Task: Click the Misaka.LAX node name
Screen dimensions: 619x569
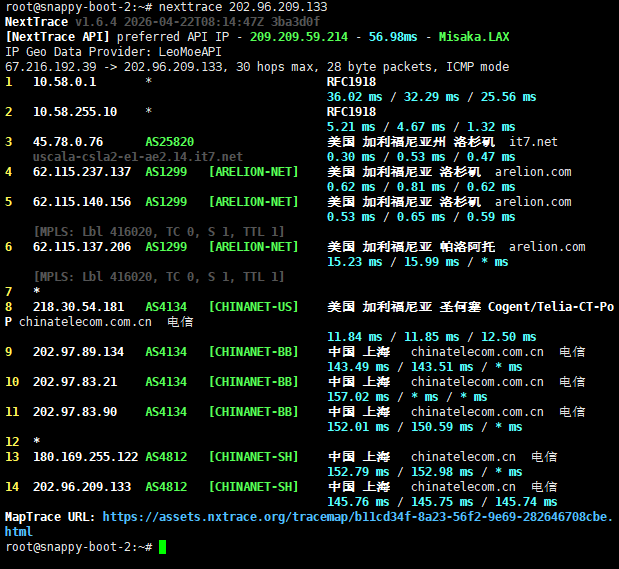Action: [x=474, y=37]
